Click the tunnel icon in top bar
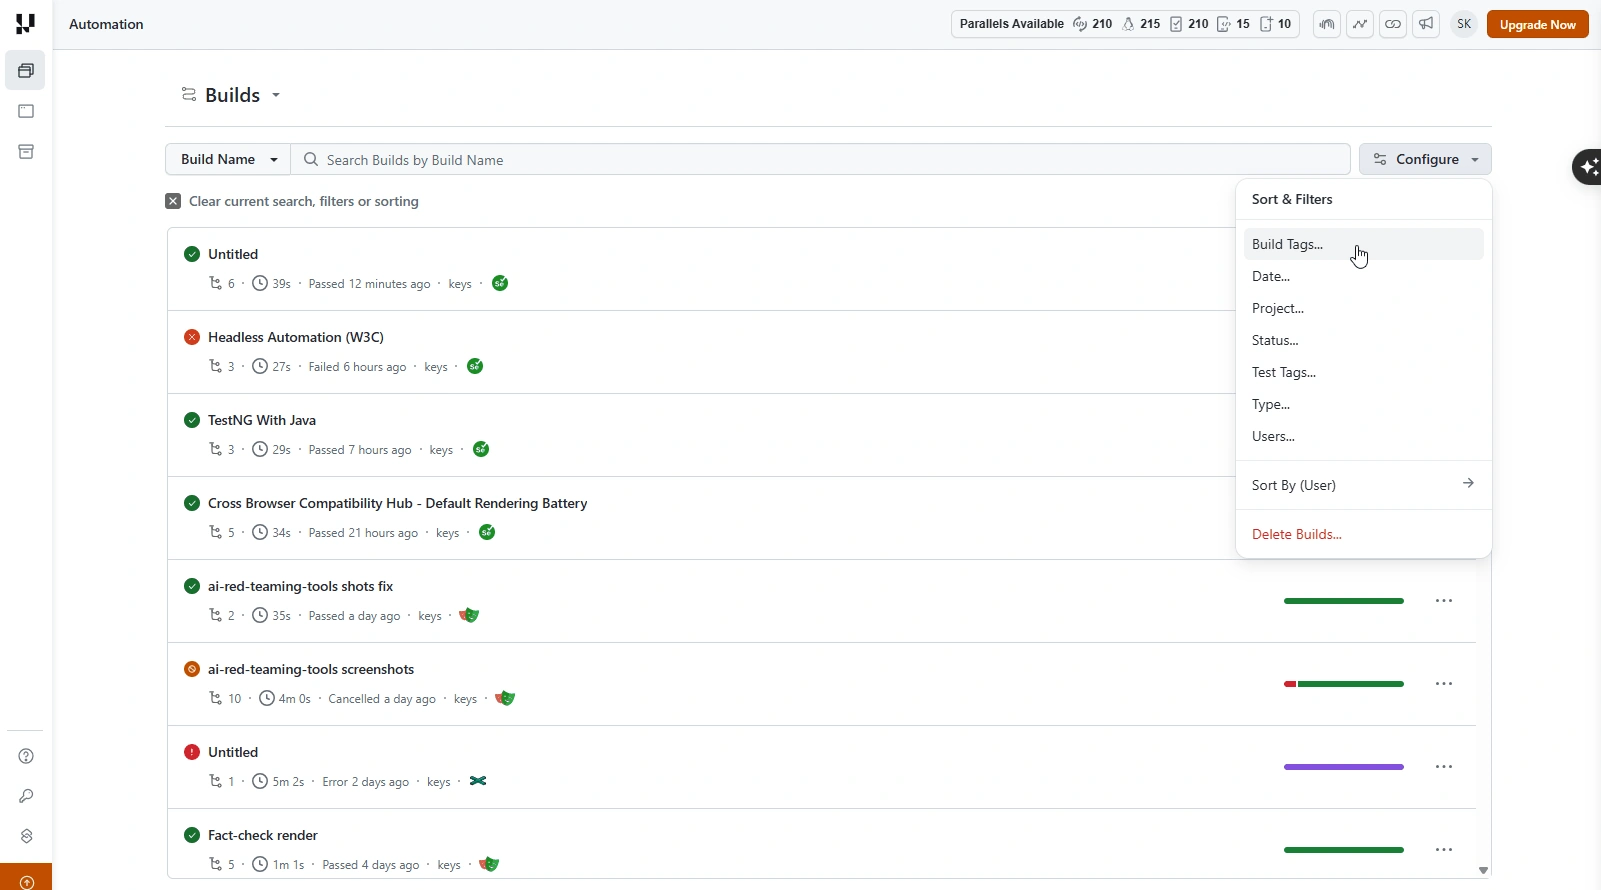Viewport: 1601px width, 890px height. 1327,24
